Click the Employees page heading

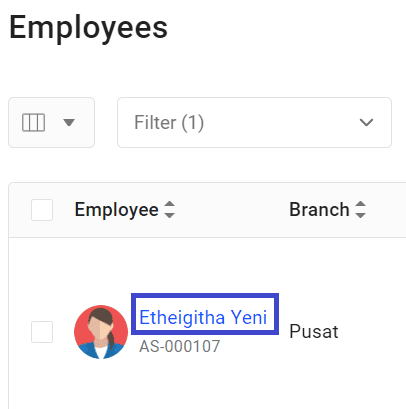[88, 28]
